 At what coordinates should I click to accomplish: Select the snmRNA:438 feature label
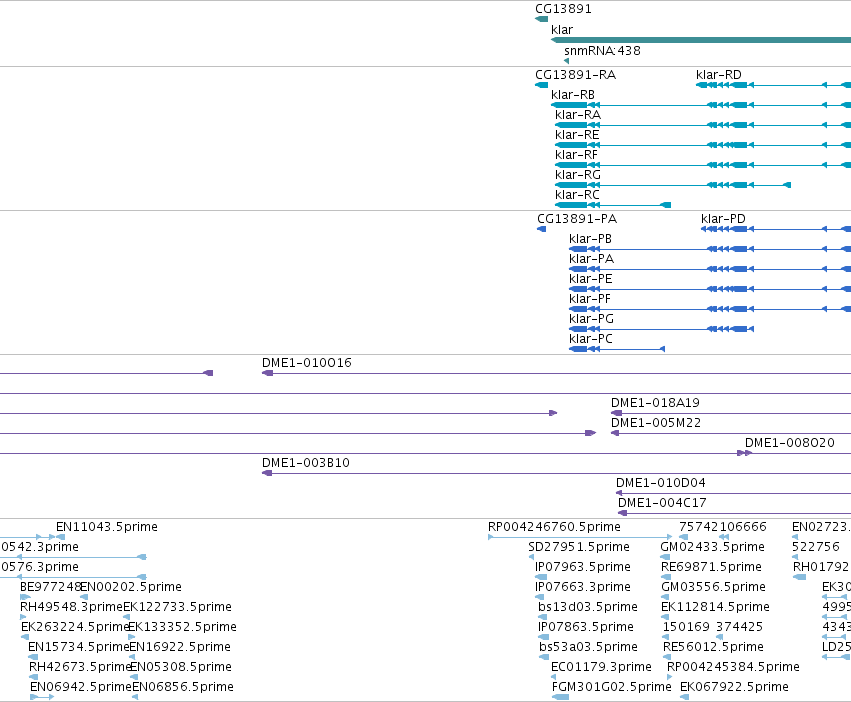pyautogui.click(x=602, y=51)
